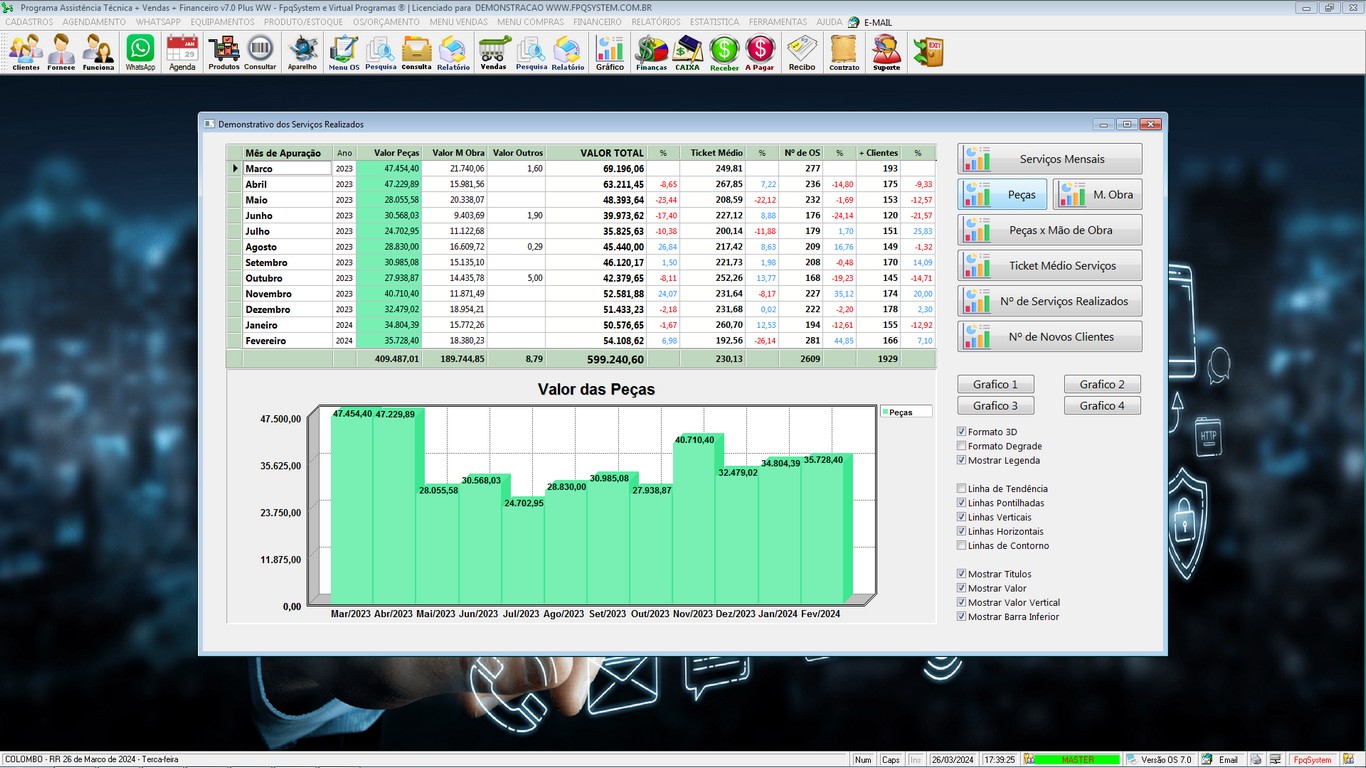The image size is (1366, 768).
Task: Toggle the Mostrar Títulos checkbox
Action: (962, 574)
